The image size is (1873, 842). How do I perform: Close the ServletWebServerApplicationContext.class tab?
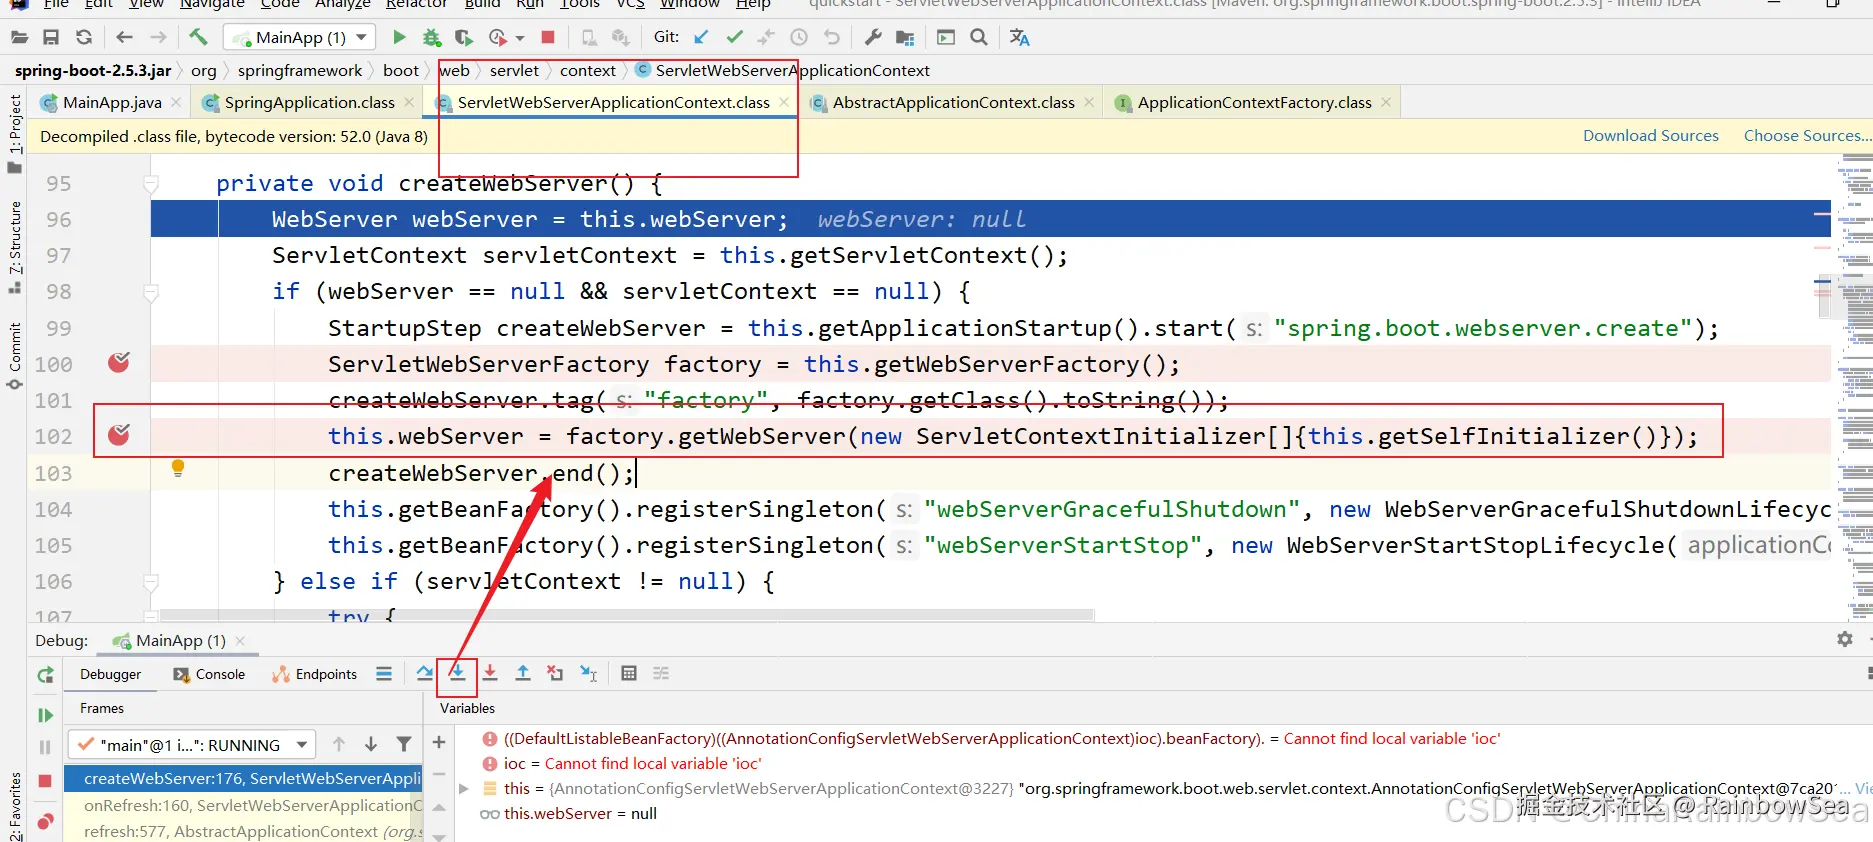click(x=784, y=102)
